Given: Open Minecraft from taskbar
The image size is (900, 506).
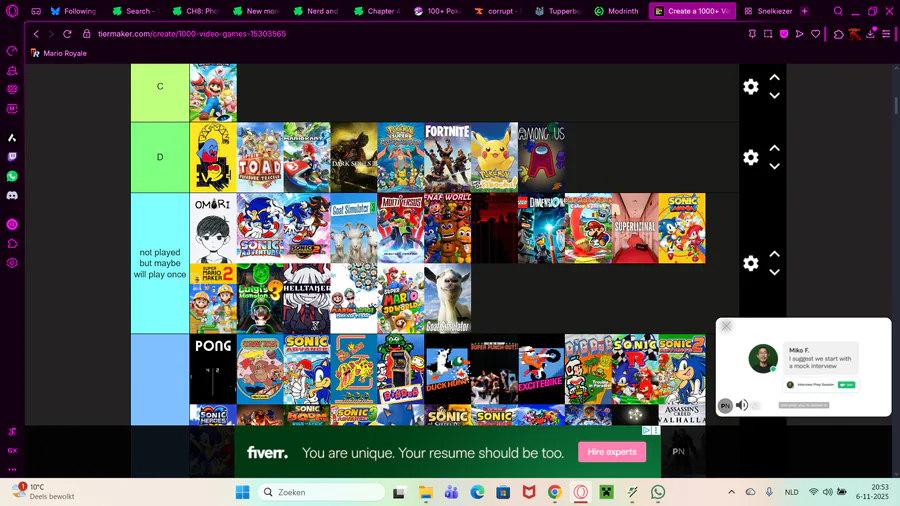Looking at the screenshot, I should (x=606, y=492).
